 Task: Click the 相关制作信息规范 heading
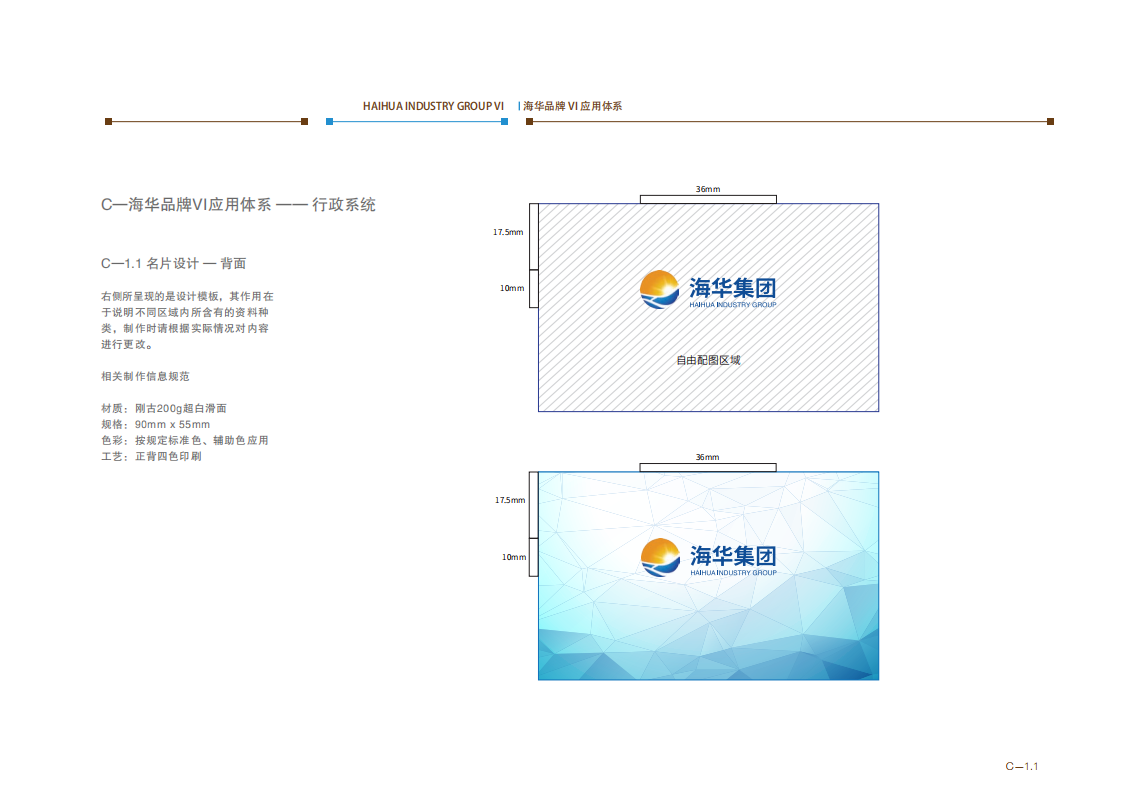pyautogui.click(x=145, y=377)
